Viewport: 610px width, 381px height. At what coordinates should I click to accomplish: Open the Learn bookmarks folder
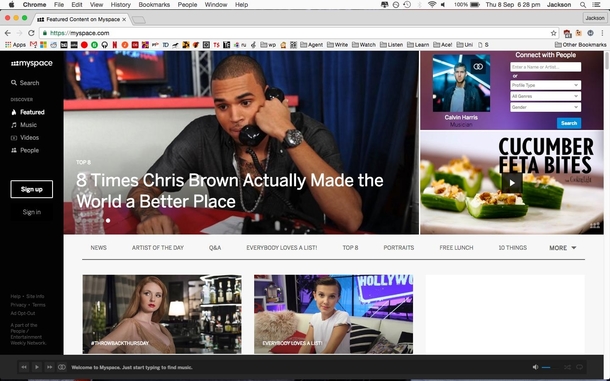pyautogui.click(x=418, y=45)
